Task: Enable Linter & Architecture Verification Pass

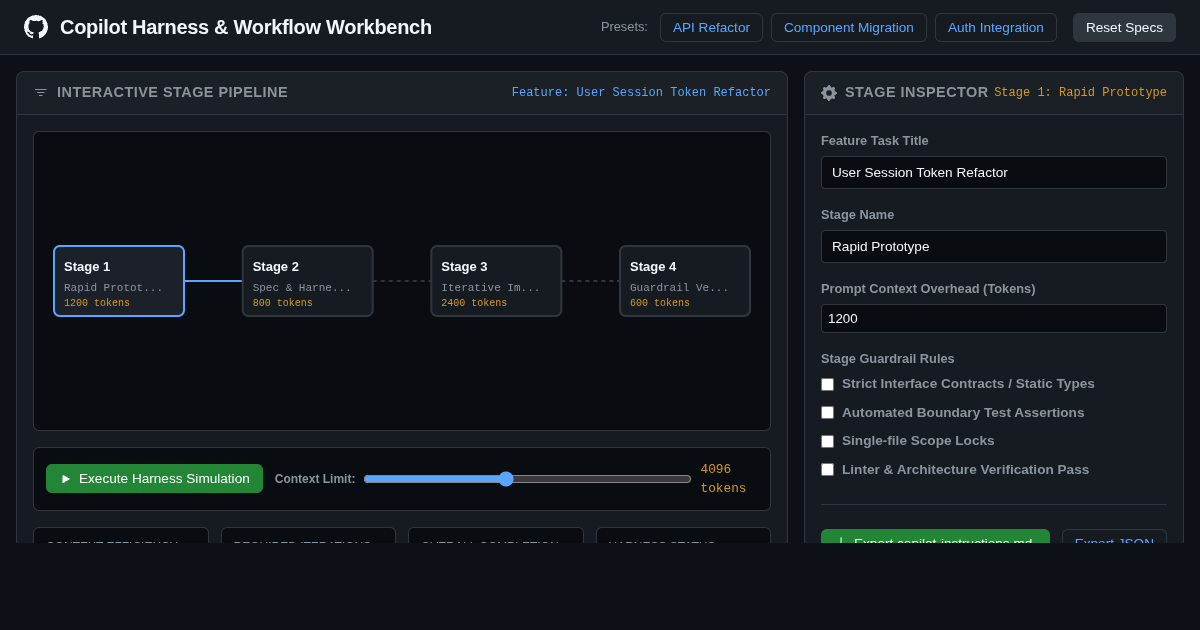Action: pyautogui.click(x=827, y=469)
